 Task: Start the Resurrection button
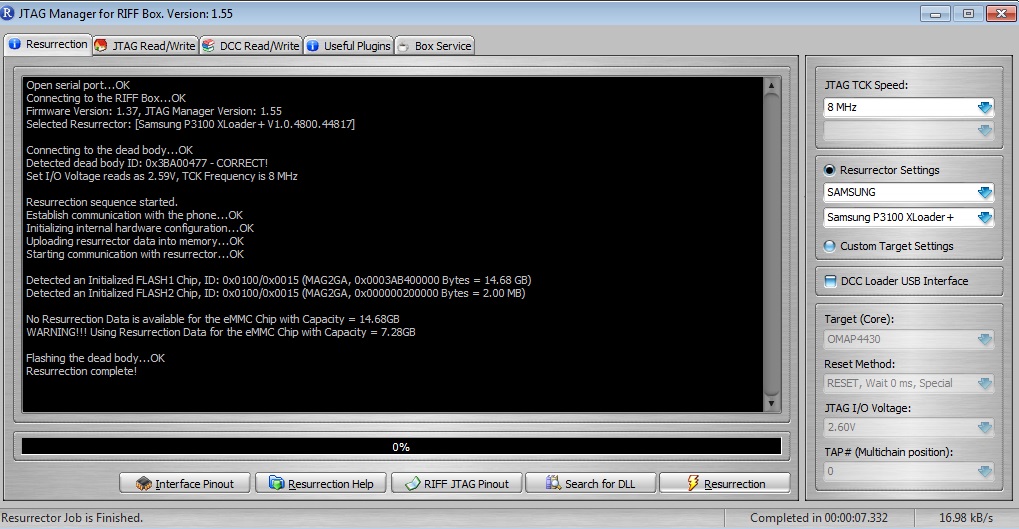coord(725,484)
